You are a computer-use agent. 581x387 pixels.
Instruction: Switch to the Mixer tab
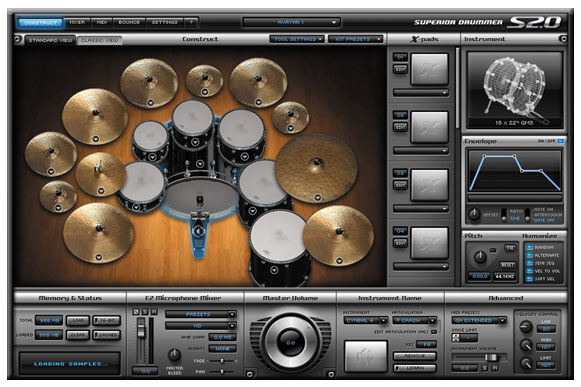point(77,23)
